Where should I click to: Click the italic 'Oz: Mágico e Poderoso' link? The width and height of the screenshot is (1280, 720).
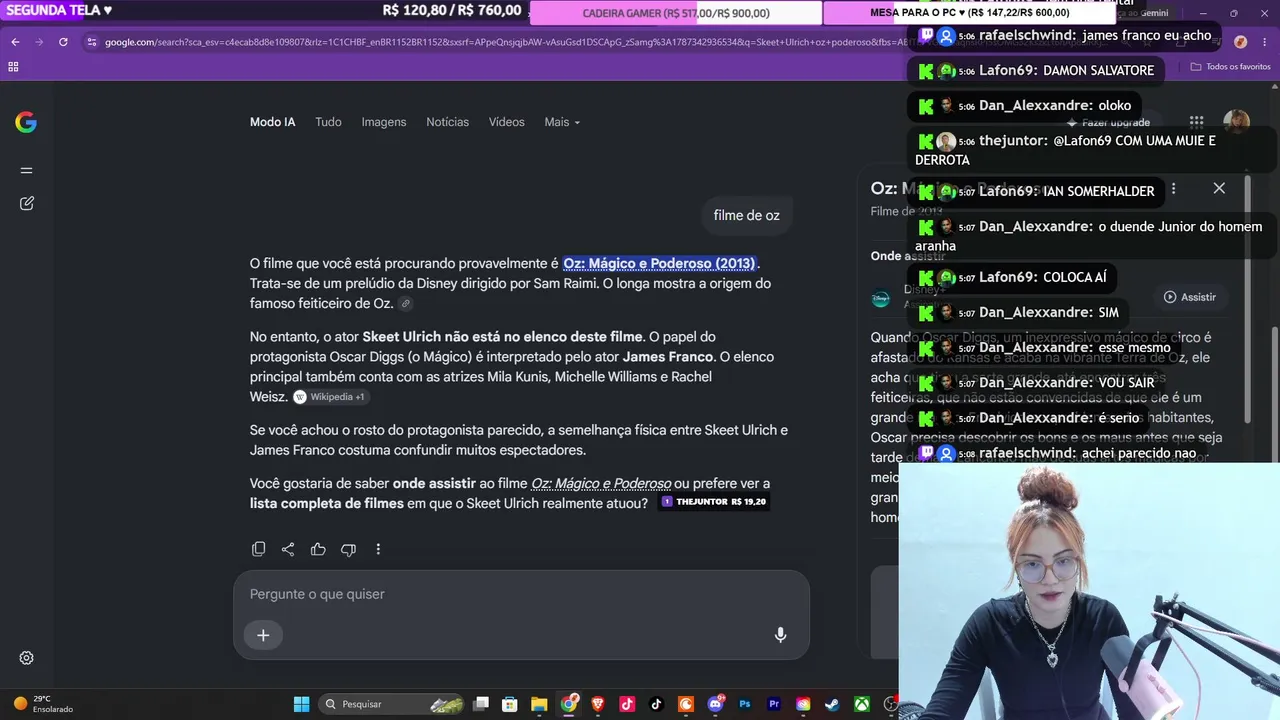601,484
